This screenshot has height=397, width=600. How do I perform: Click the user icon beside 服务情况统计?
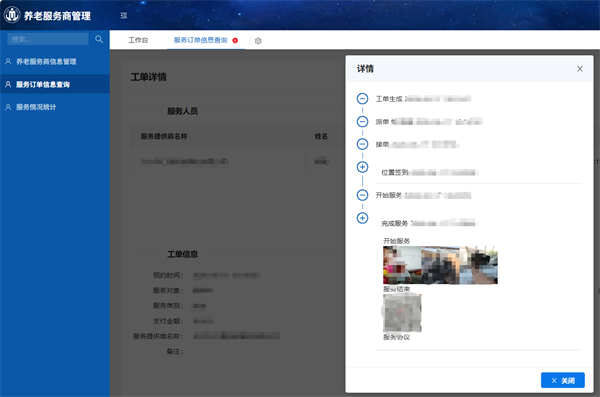point(8,107)
